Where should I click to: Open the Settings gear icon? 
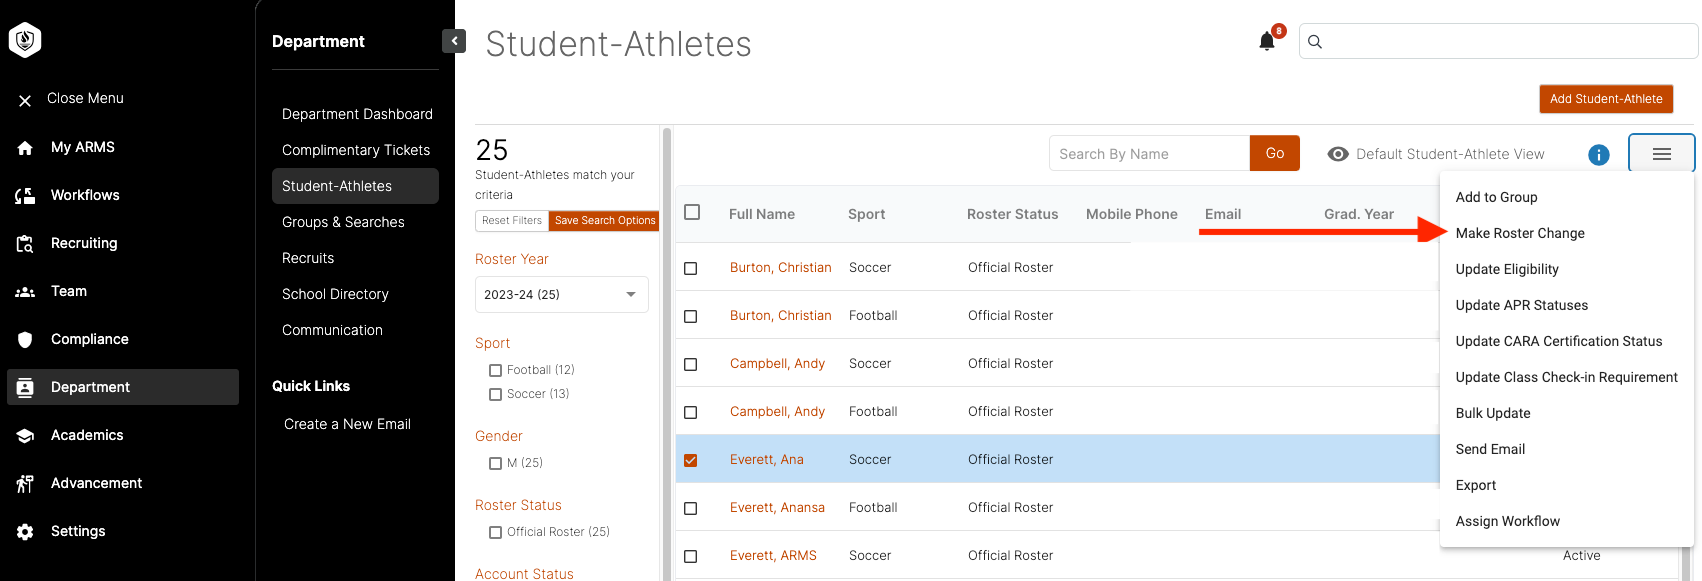[25, 532]
